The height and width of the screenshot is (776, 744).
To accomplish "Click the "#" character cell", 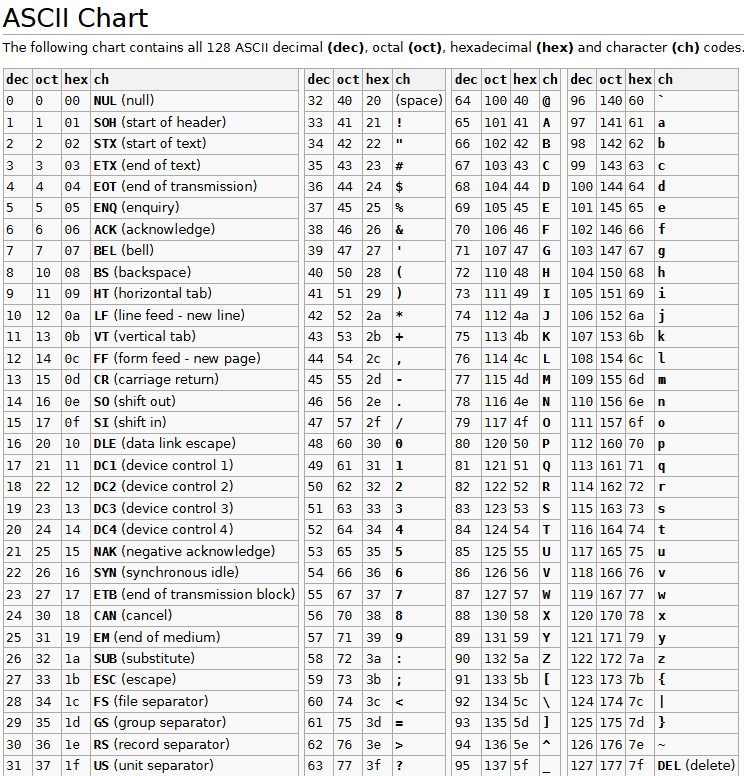I will [x=419, y=165].
